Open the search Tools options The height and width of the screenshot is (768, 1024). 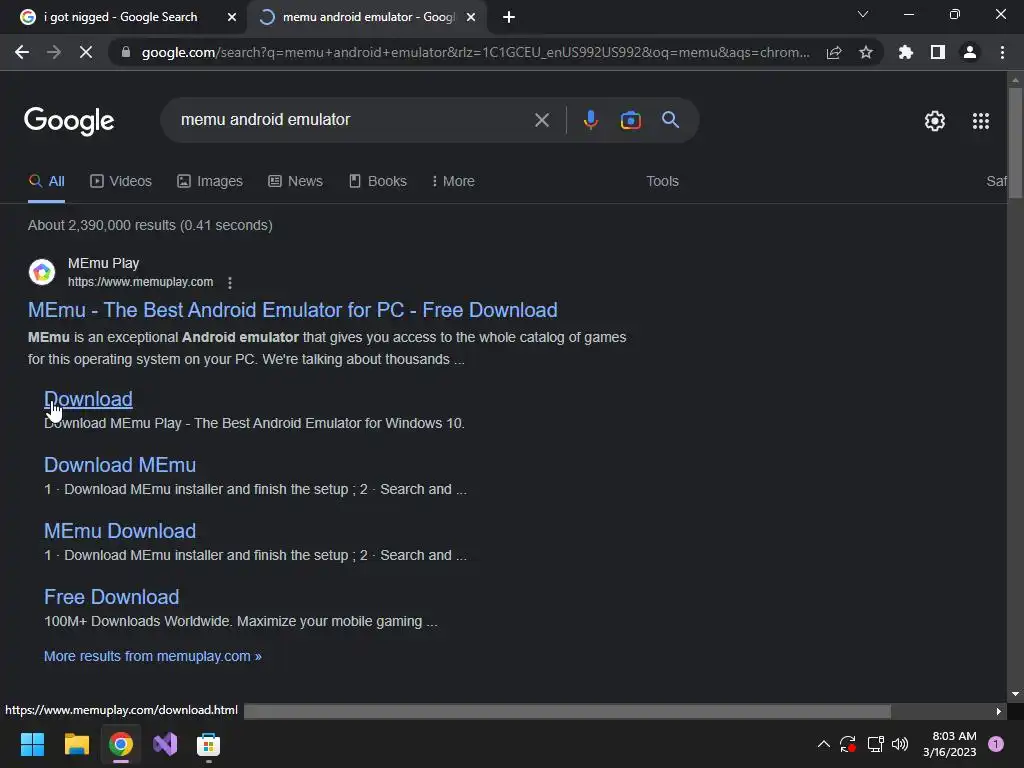pyautogui.click(x=662, y=182)
